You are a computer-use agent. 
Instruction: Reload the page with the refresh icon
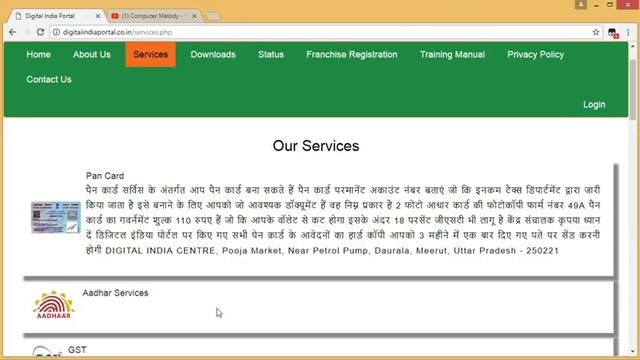click(40, 32)
